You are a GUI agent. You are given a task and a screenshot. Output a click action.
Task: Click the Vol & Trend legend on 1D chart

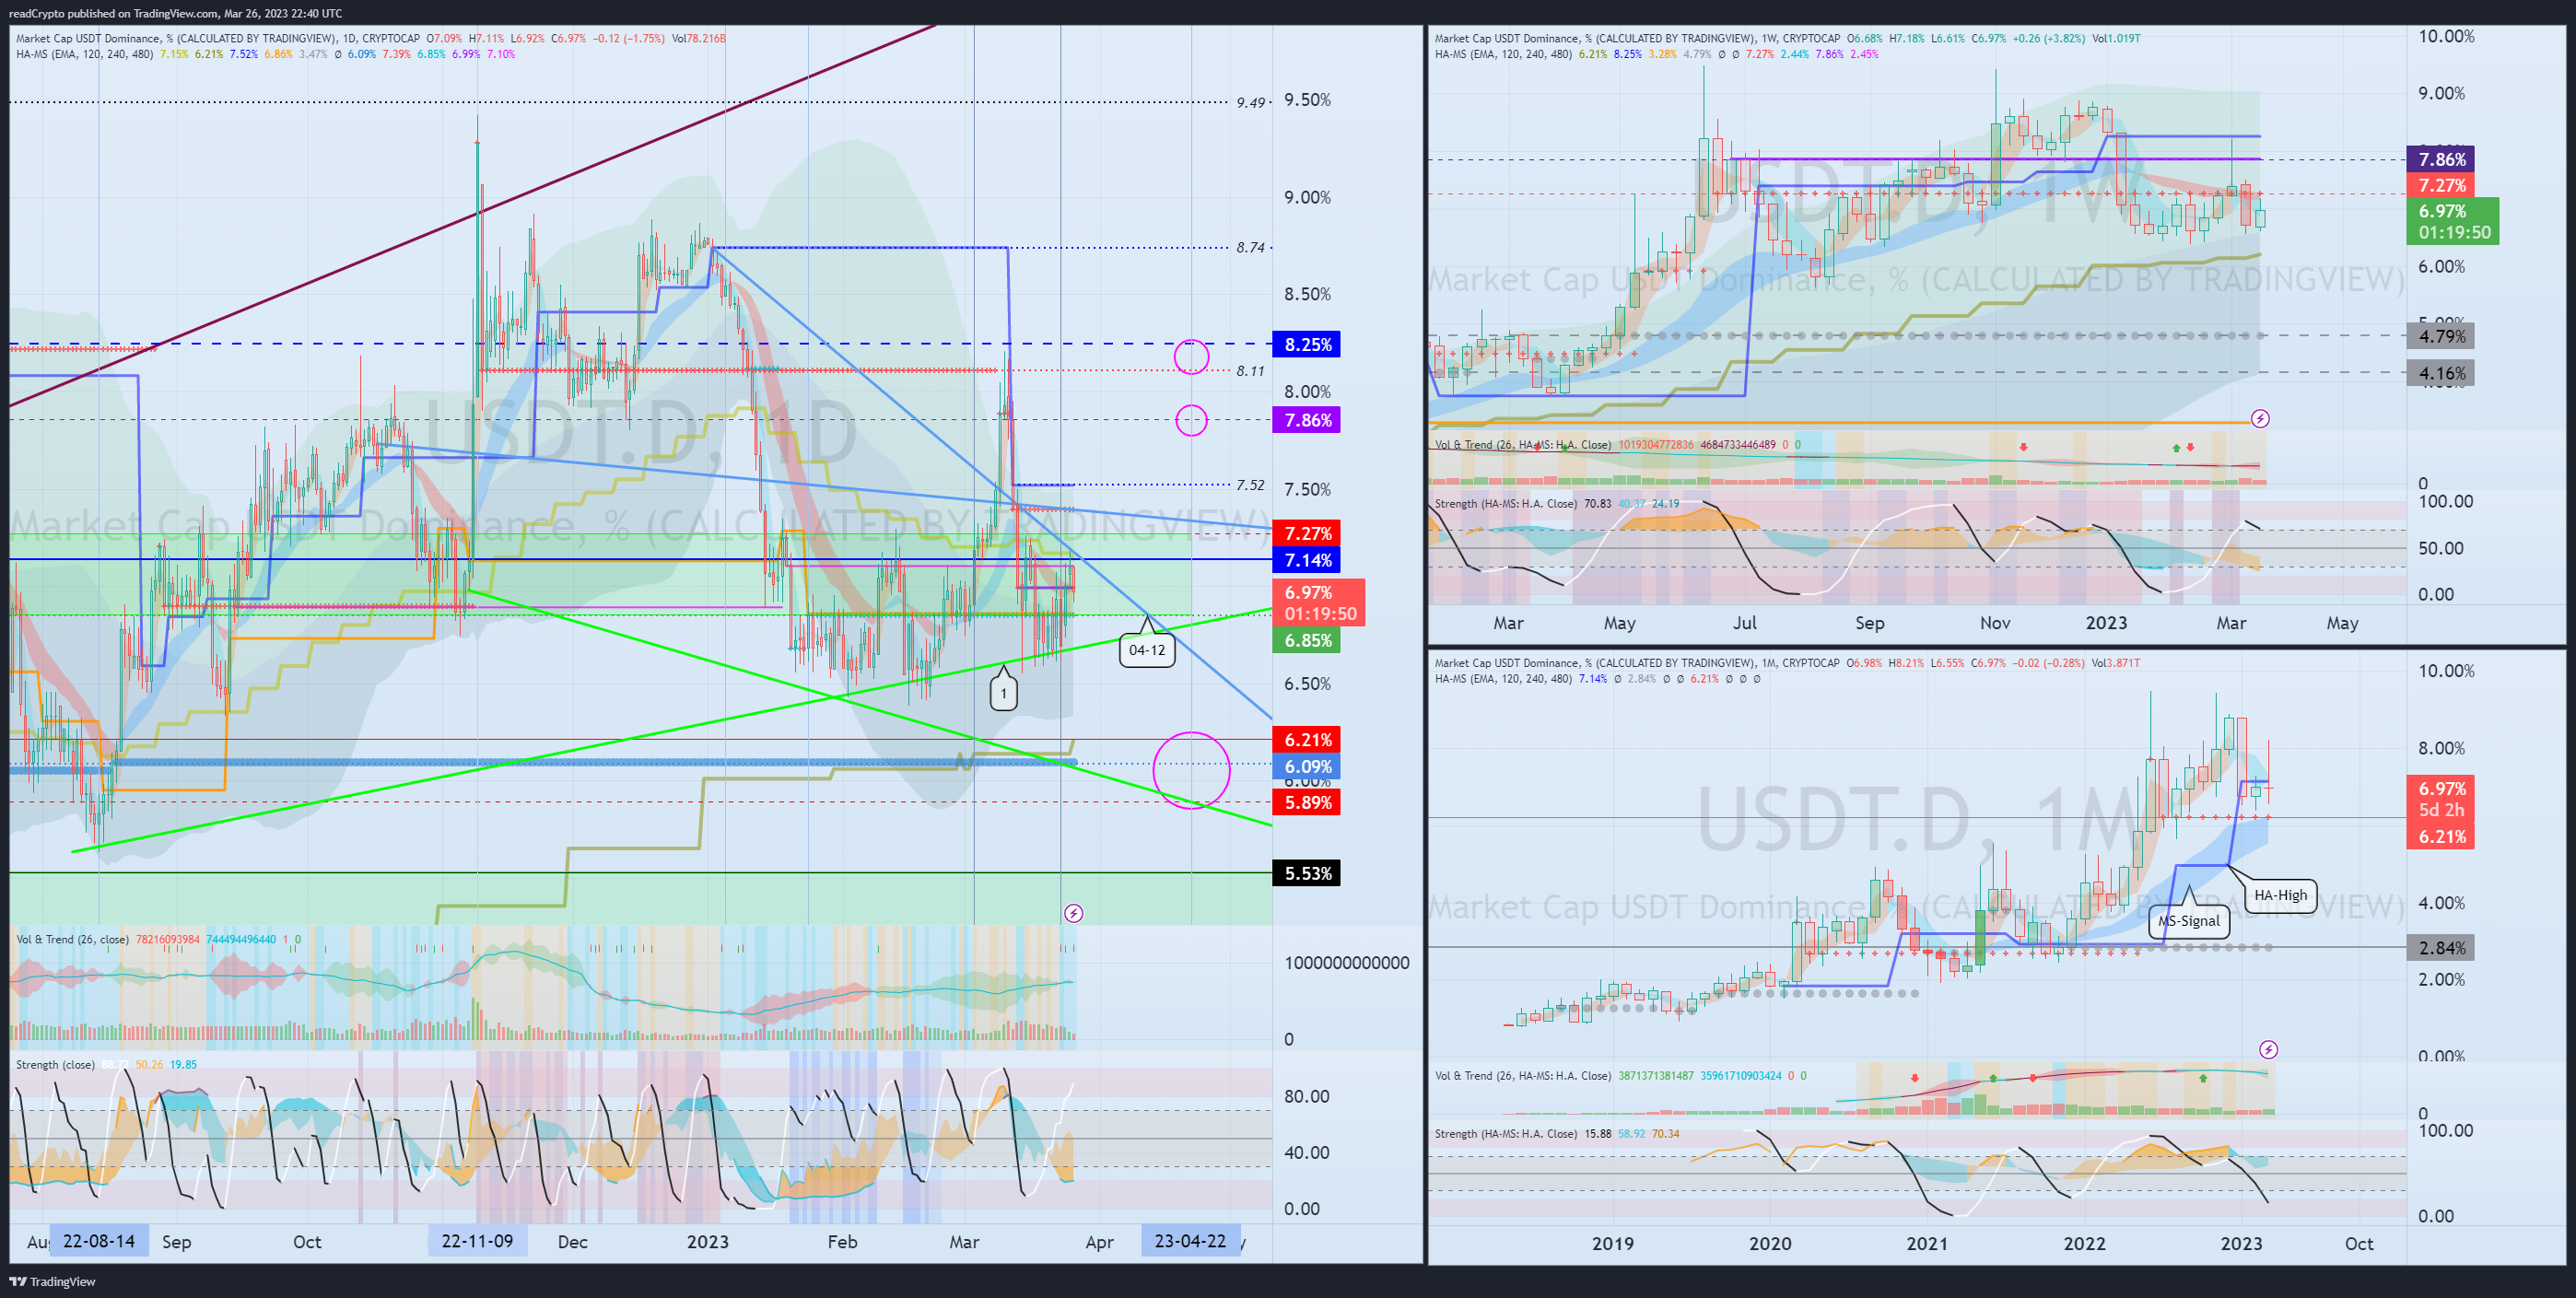158,939
